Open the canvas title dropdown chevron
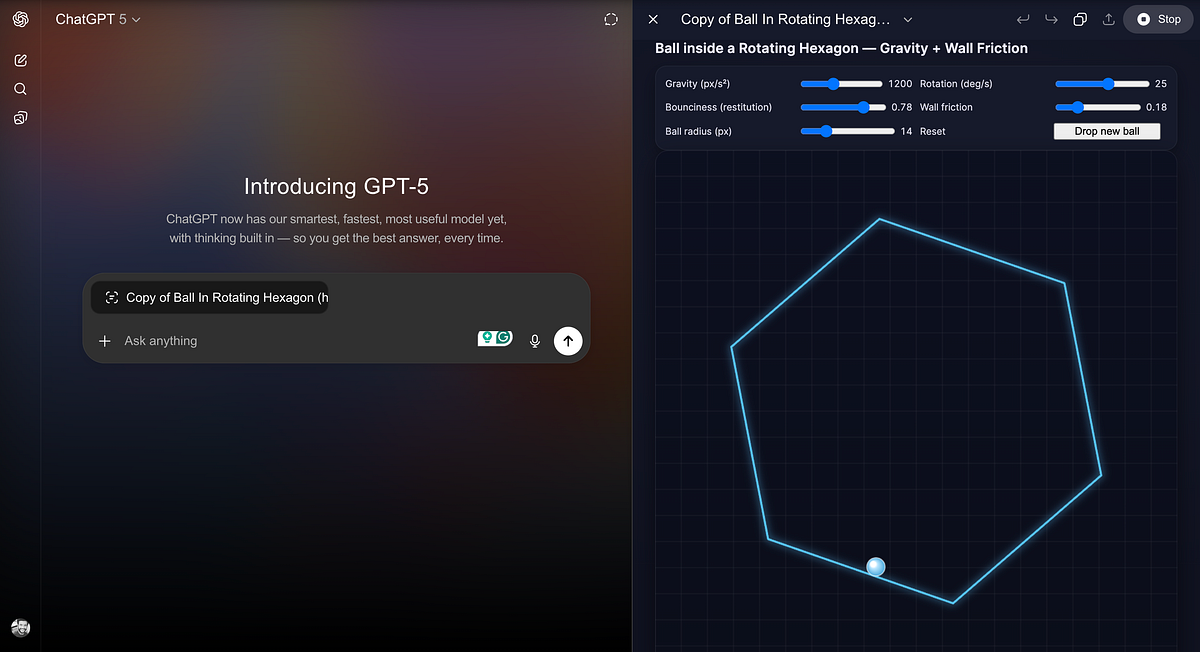This screenshot has width=1200, height=652. (x=908, y=20)
